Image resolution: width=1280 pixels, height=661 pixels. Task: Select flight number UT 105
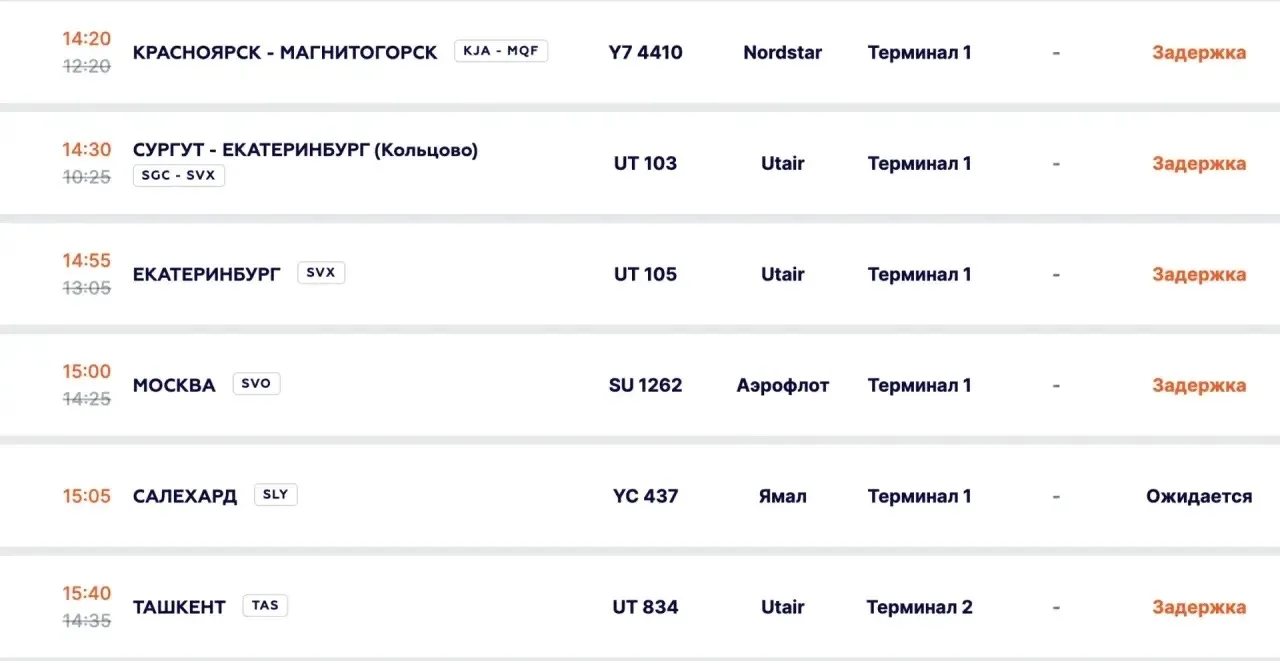(x=645, y=274)
